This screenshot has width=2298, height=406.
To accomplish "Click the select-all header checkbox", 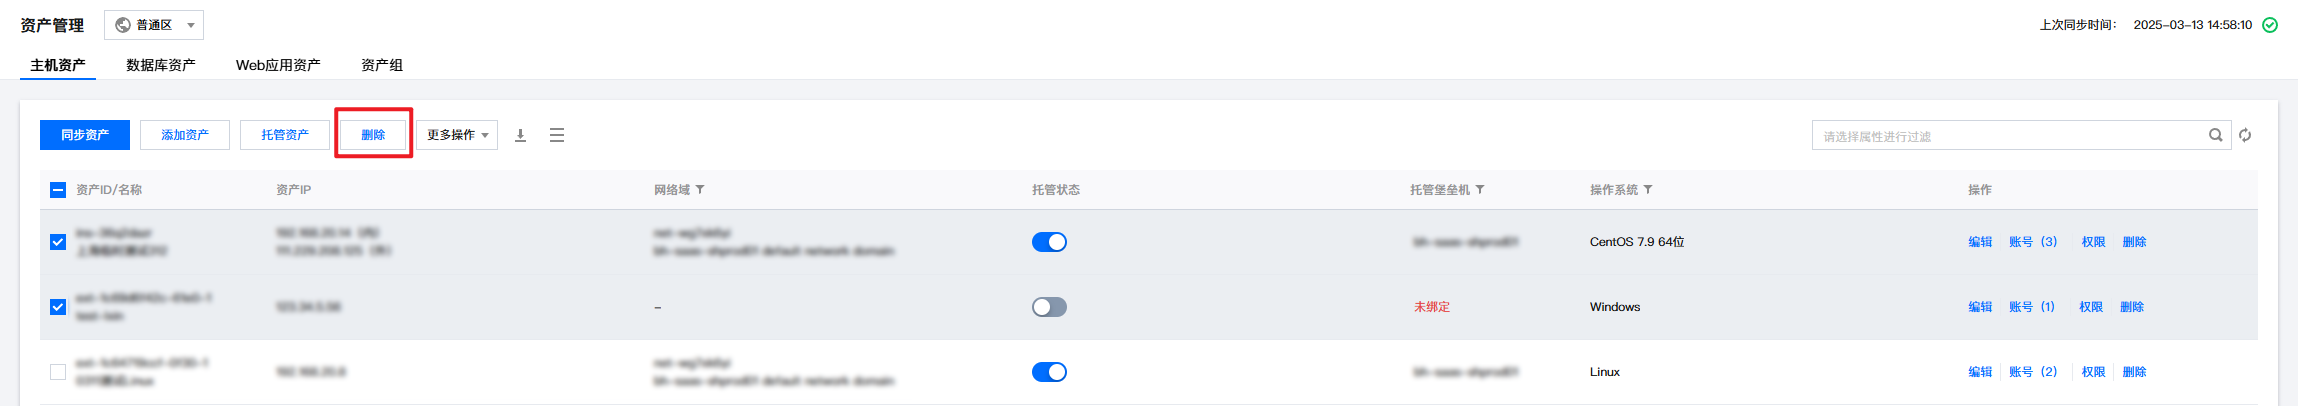I will (58, 190).
